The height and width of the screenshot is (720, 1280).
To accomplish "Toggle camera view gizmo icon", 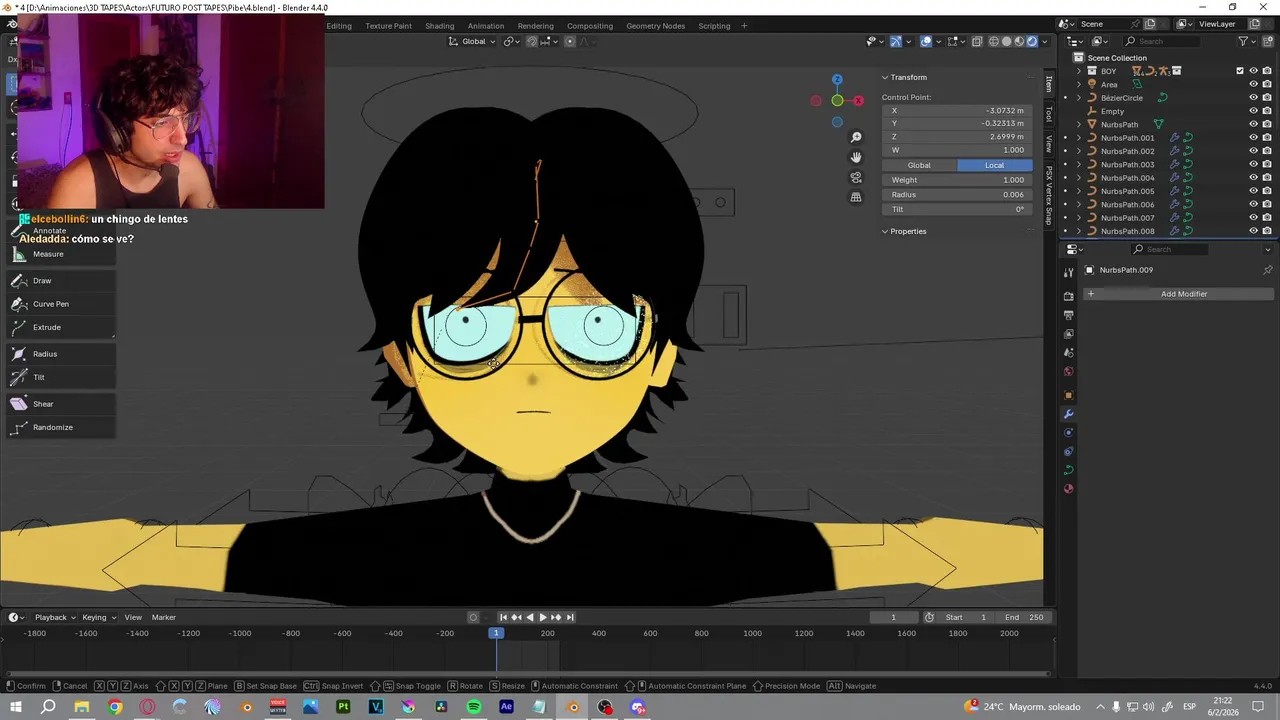I will [856, 177].
